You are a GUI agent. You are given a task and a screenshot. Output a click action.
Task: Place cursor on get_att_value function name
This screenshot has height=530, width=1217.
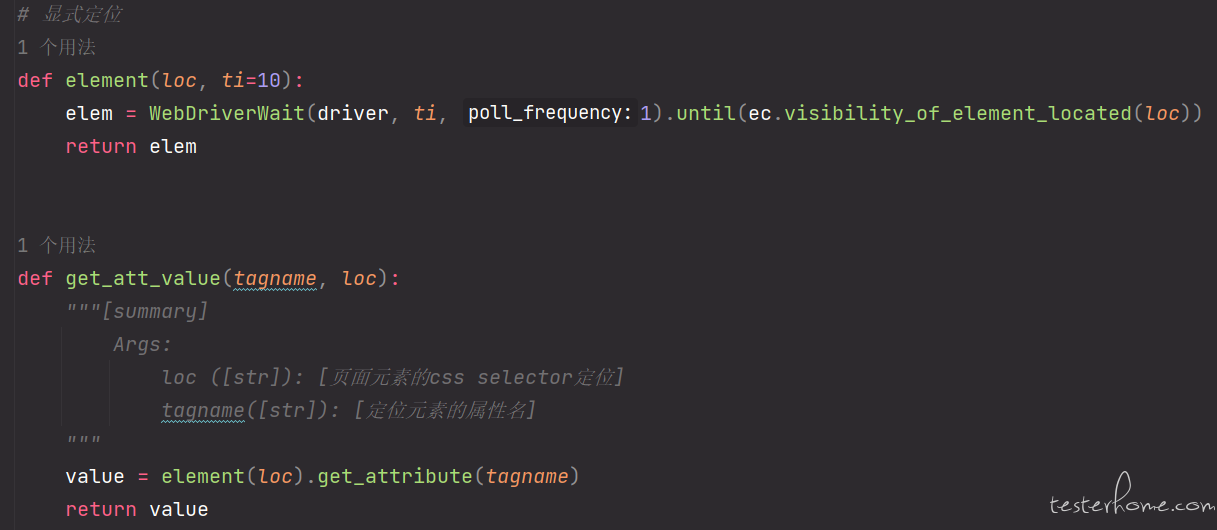[144, 278]
